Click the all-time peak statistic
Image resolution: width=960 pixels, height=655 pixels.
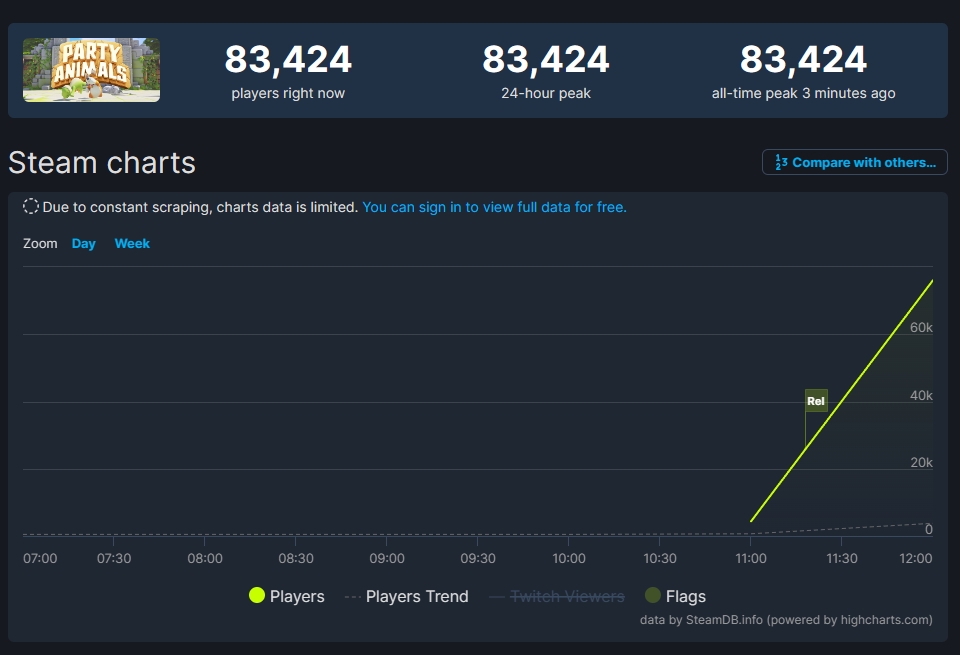pyautogui.click(x=803, y=60)
